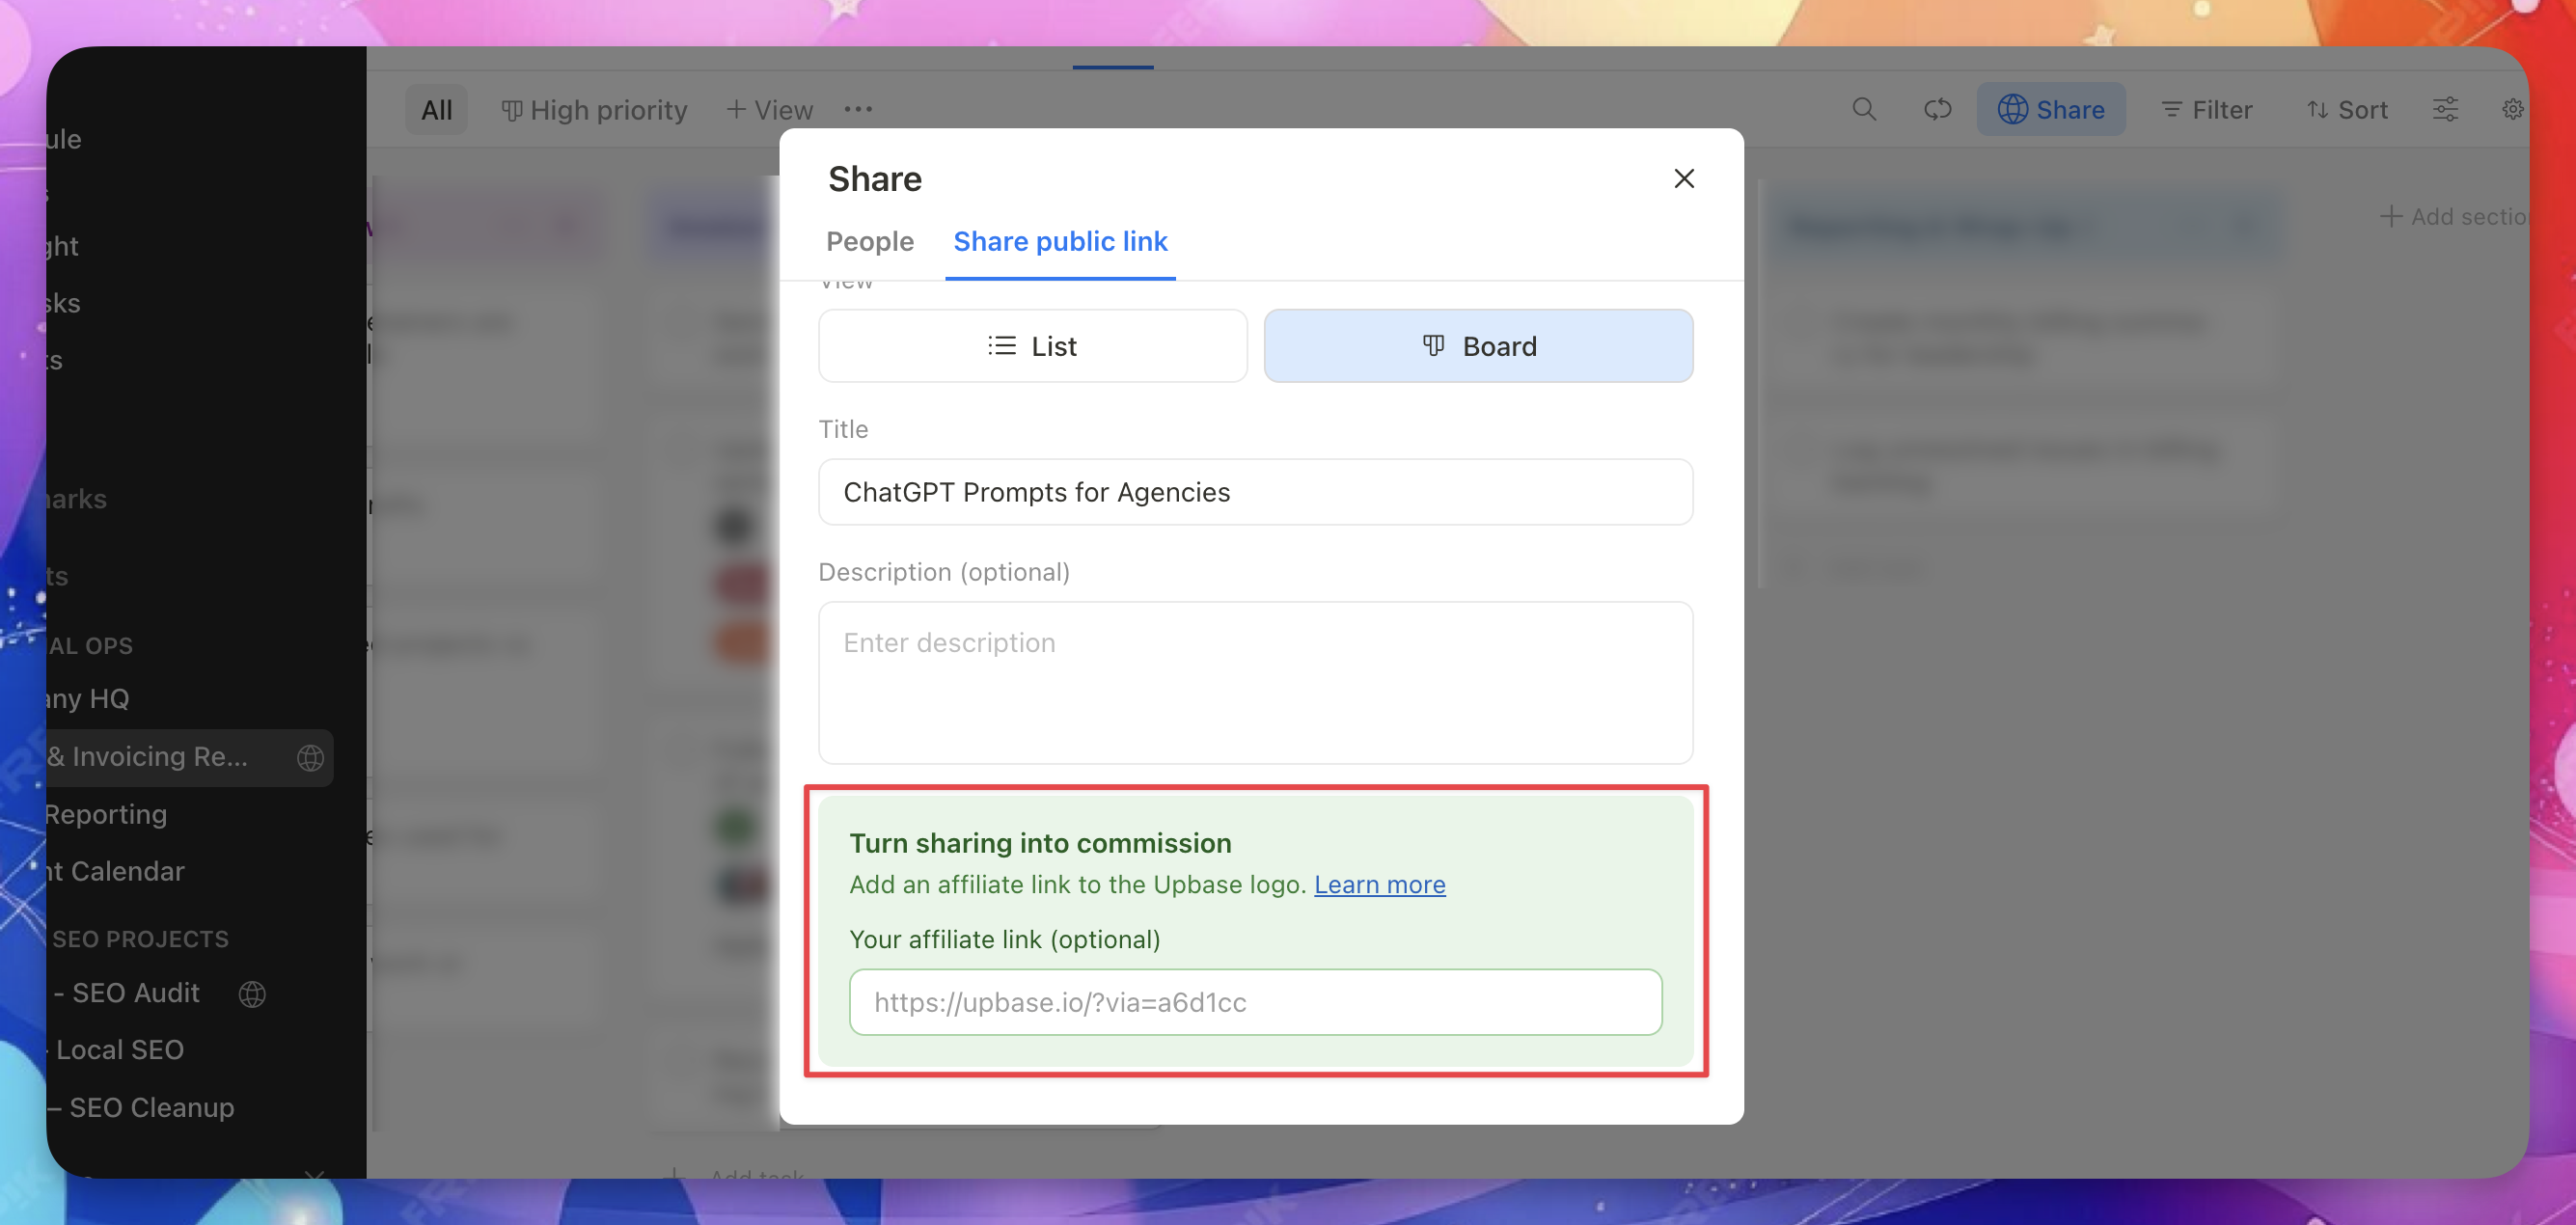Open the three-dot more views menu

click(858, 109)
